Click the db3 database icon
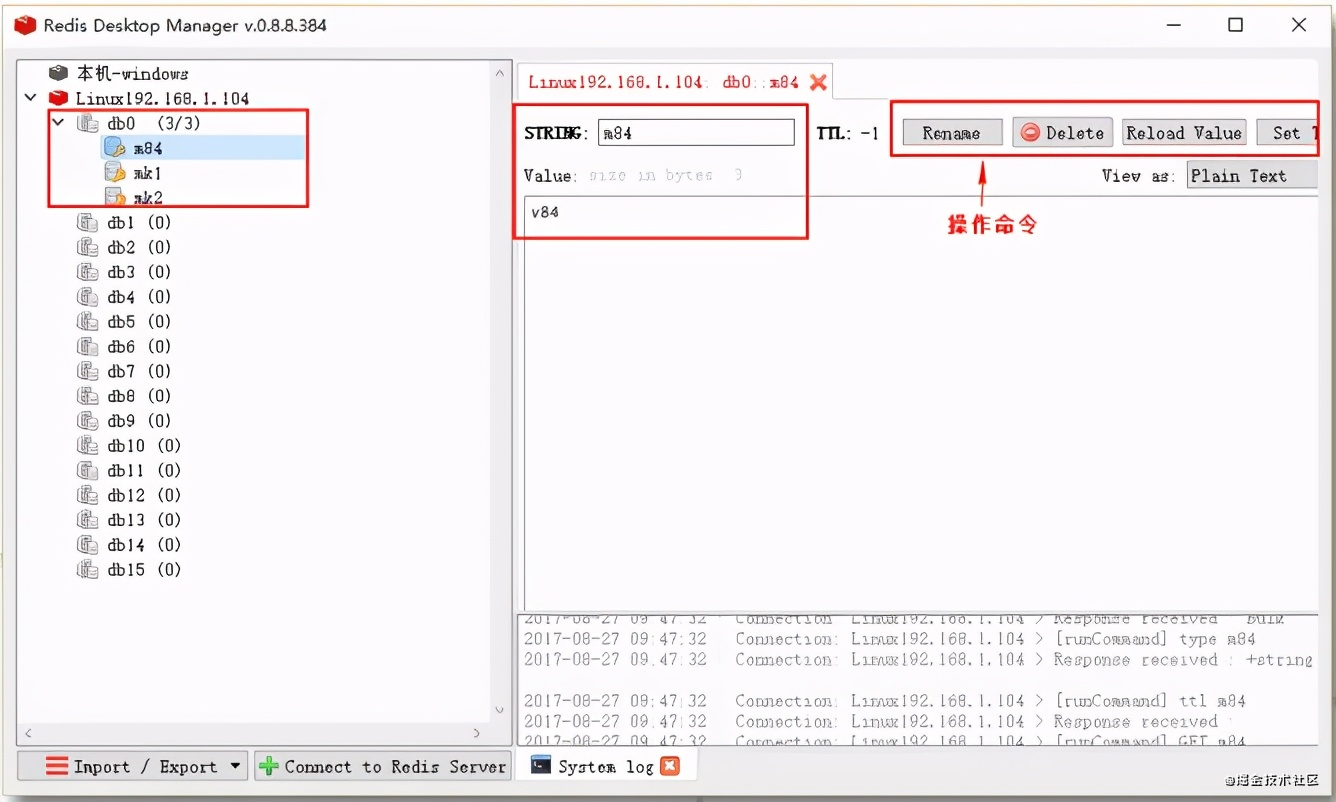Screen dimensions: 1336x802 tap(88, 272)
